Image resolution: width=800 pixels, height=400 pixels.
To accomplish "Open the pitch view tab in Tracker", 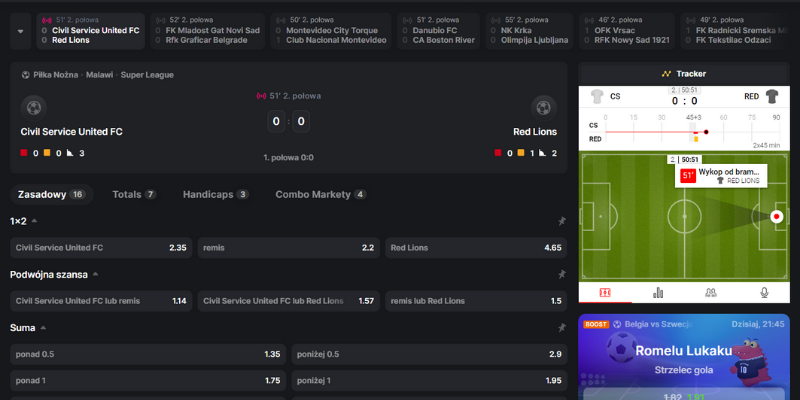I will click(604, 292).
